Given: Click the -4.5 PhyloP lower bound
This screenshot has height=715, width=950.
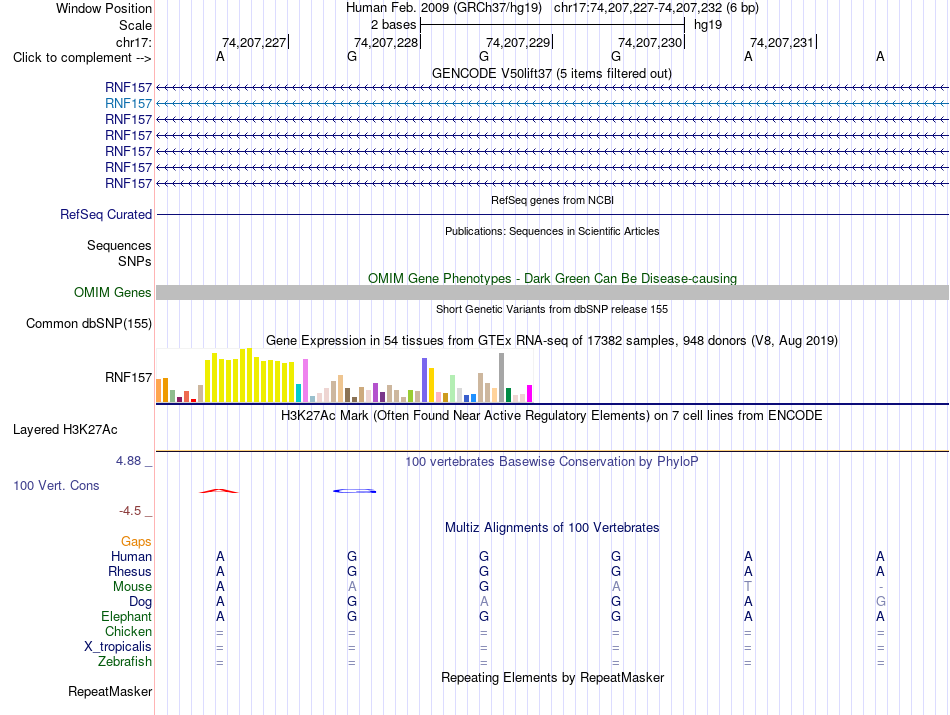Looking at the screenshot, I should click(130, 511).
